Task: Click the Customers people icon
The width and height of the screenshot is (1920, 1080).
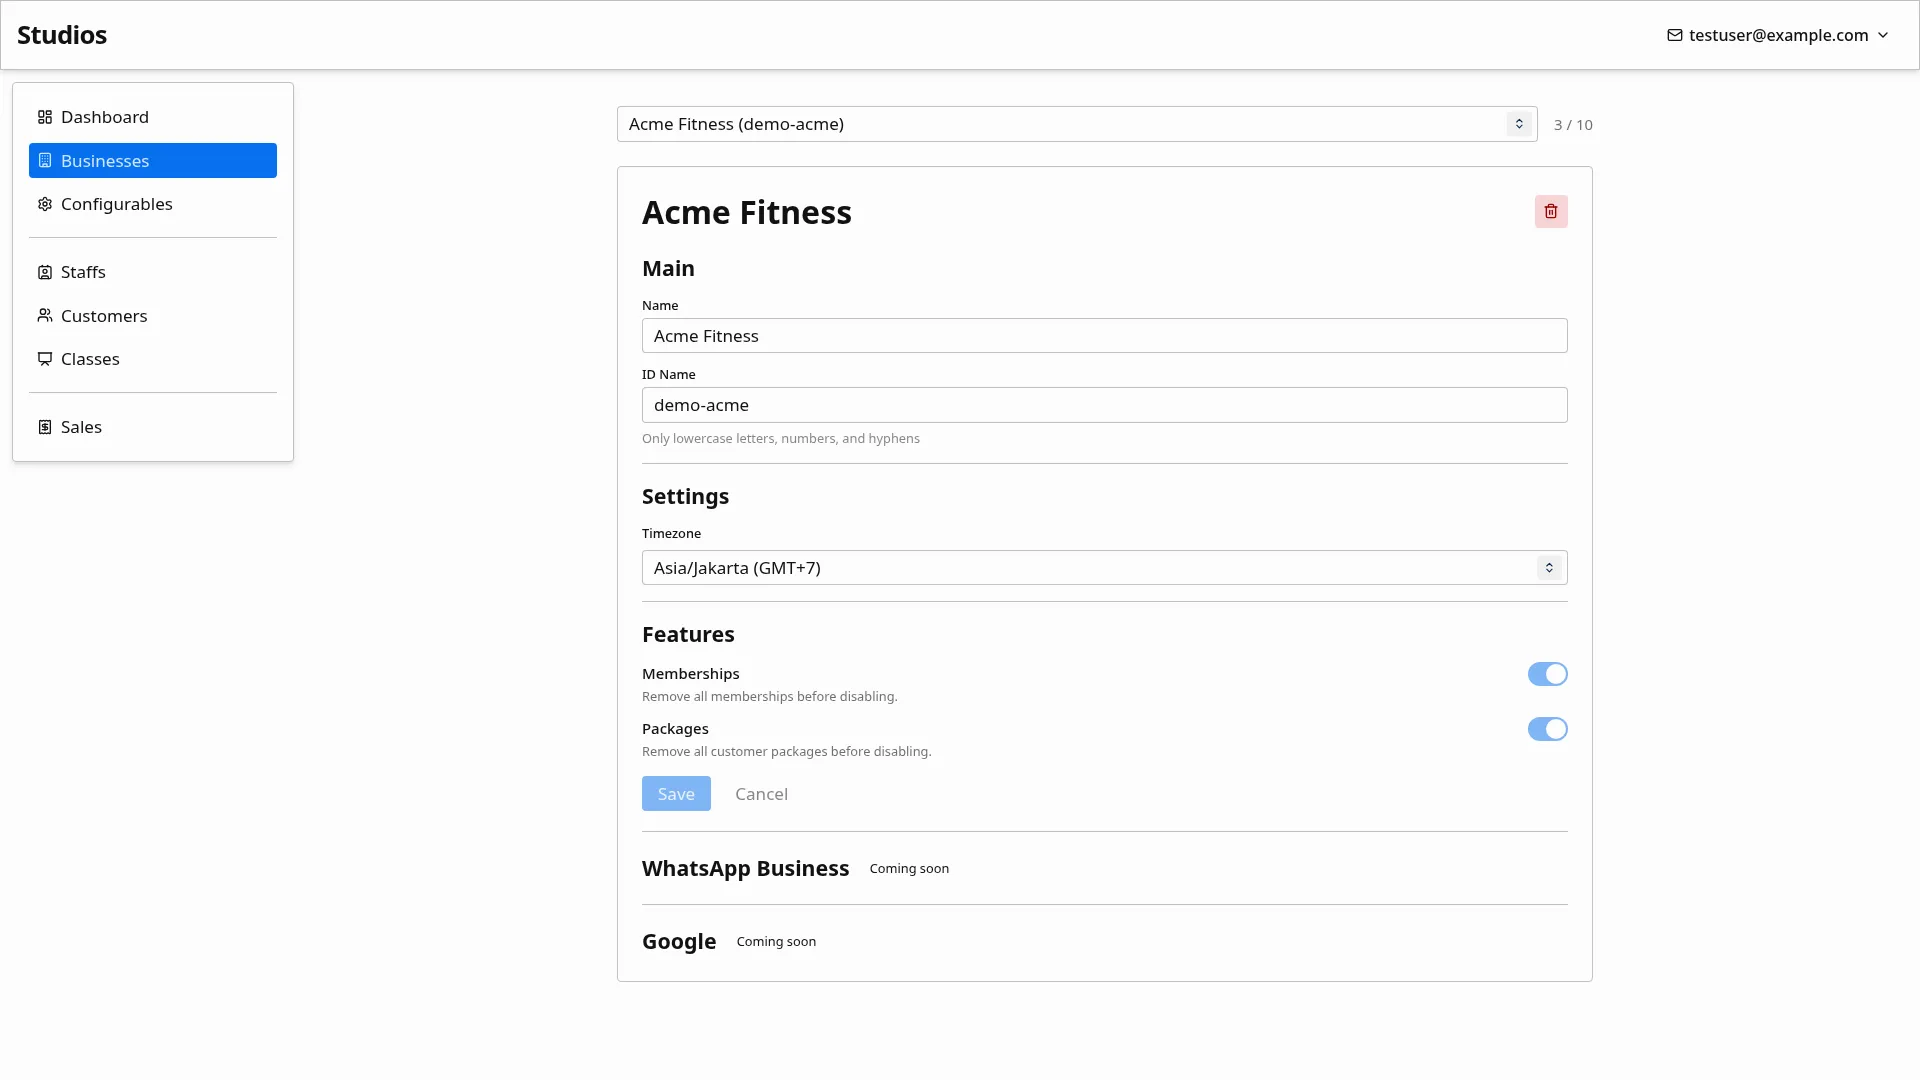Action: 45,316
